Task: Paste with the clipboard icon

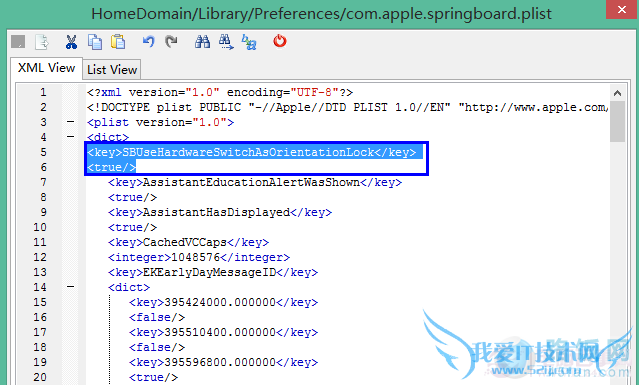Action: tap(118, 42)
